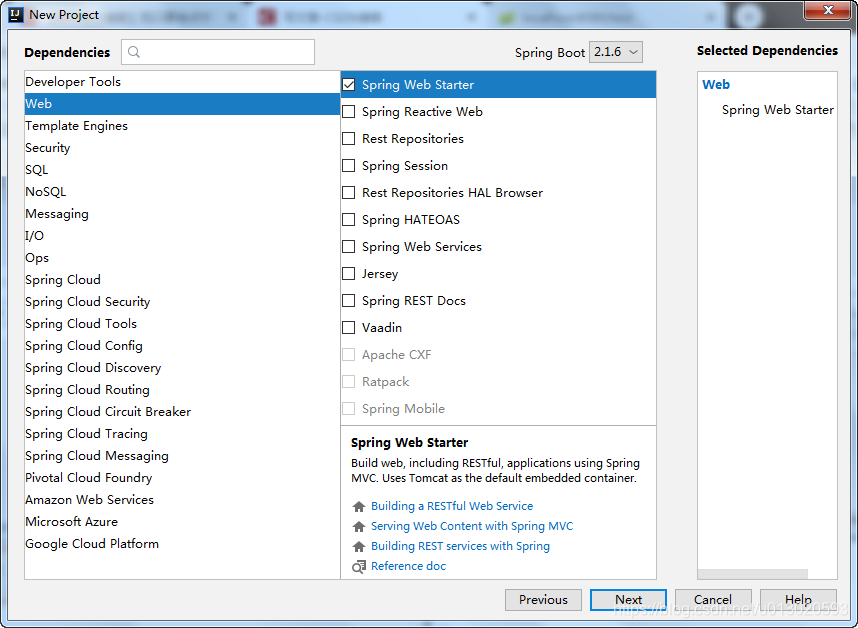The width and height of the screenshot is (858, 628).
Task: Open the Spring Boot version dropdown
Action: click(616, 52)
